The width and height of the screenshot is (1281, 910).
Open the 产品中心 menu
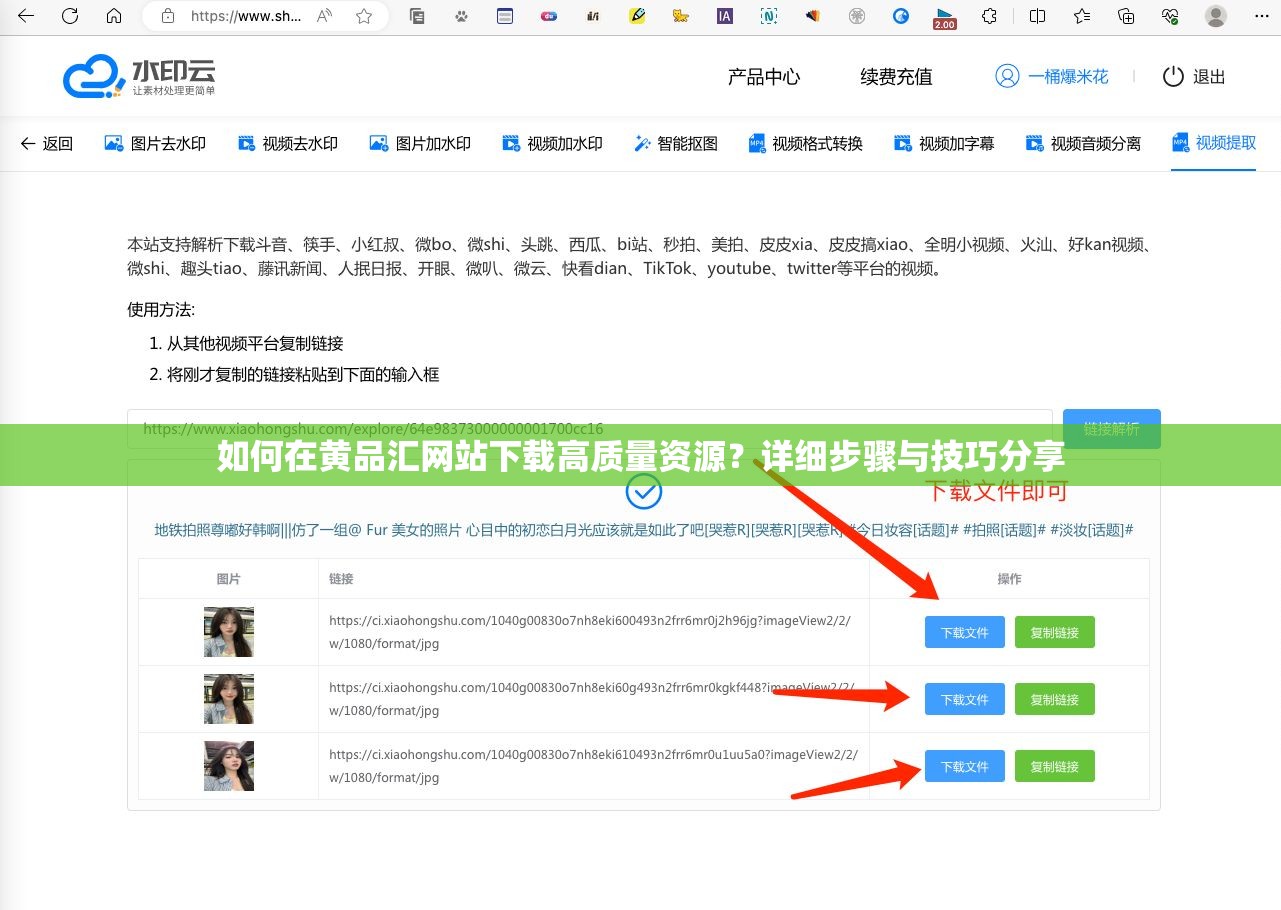[x=764, y=77]
